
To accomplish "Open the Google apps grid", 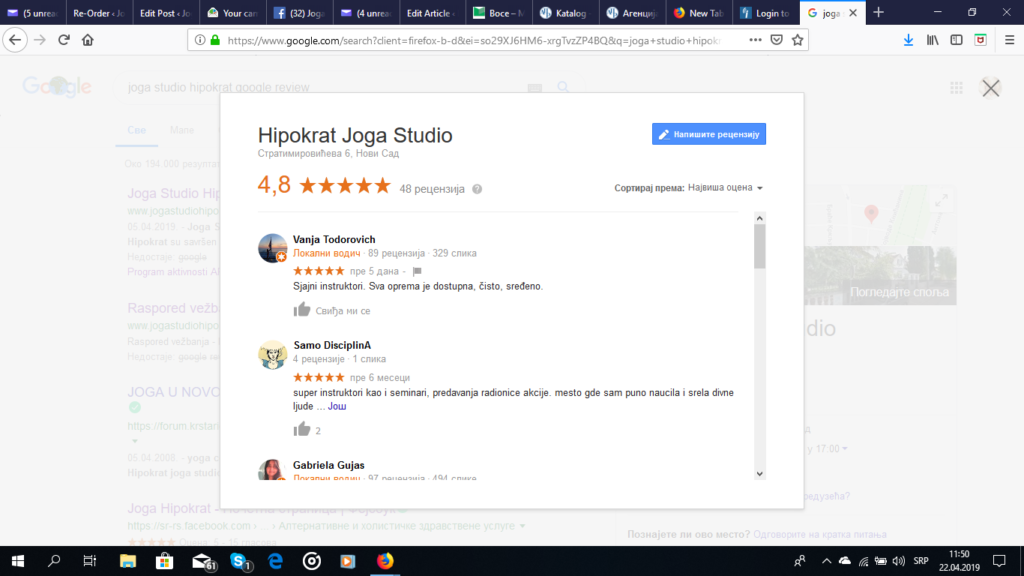I will point(956,88).
